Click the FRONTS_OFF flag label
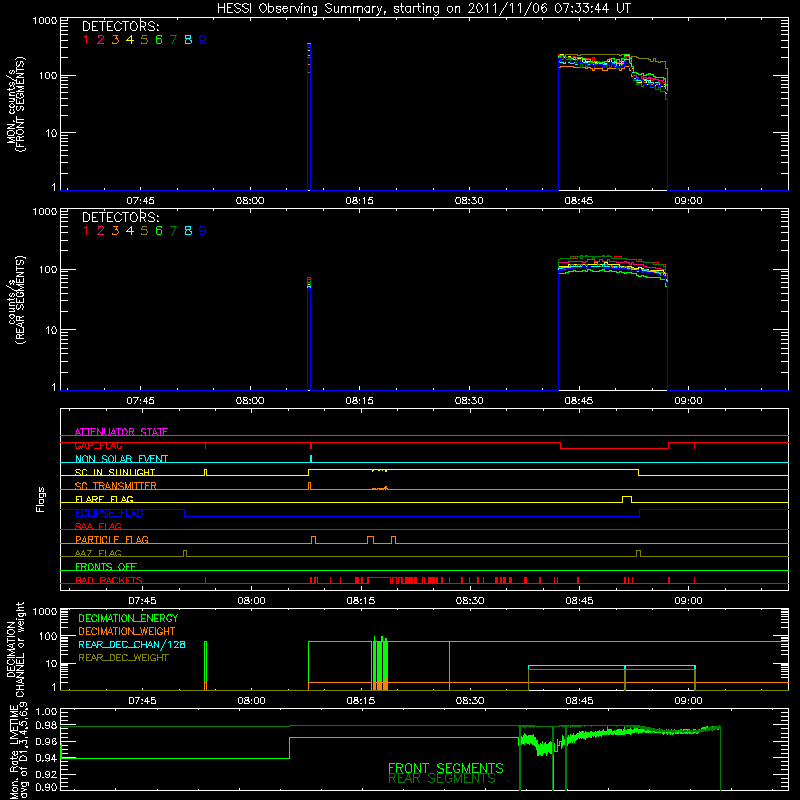The image size is (800, 800). click(x=106, y=567)
